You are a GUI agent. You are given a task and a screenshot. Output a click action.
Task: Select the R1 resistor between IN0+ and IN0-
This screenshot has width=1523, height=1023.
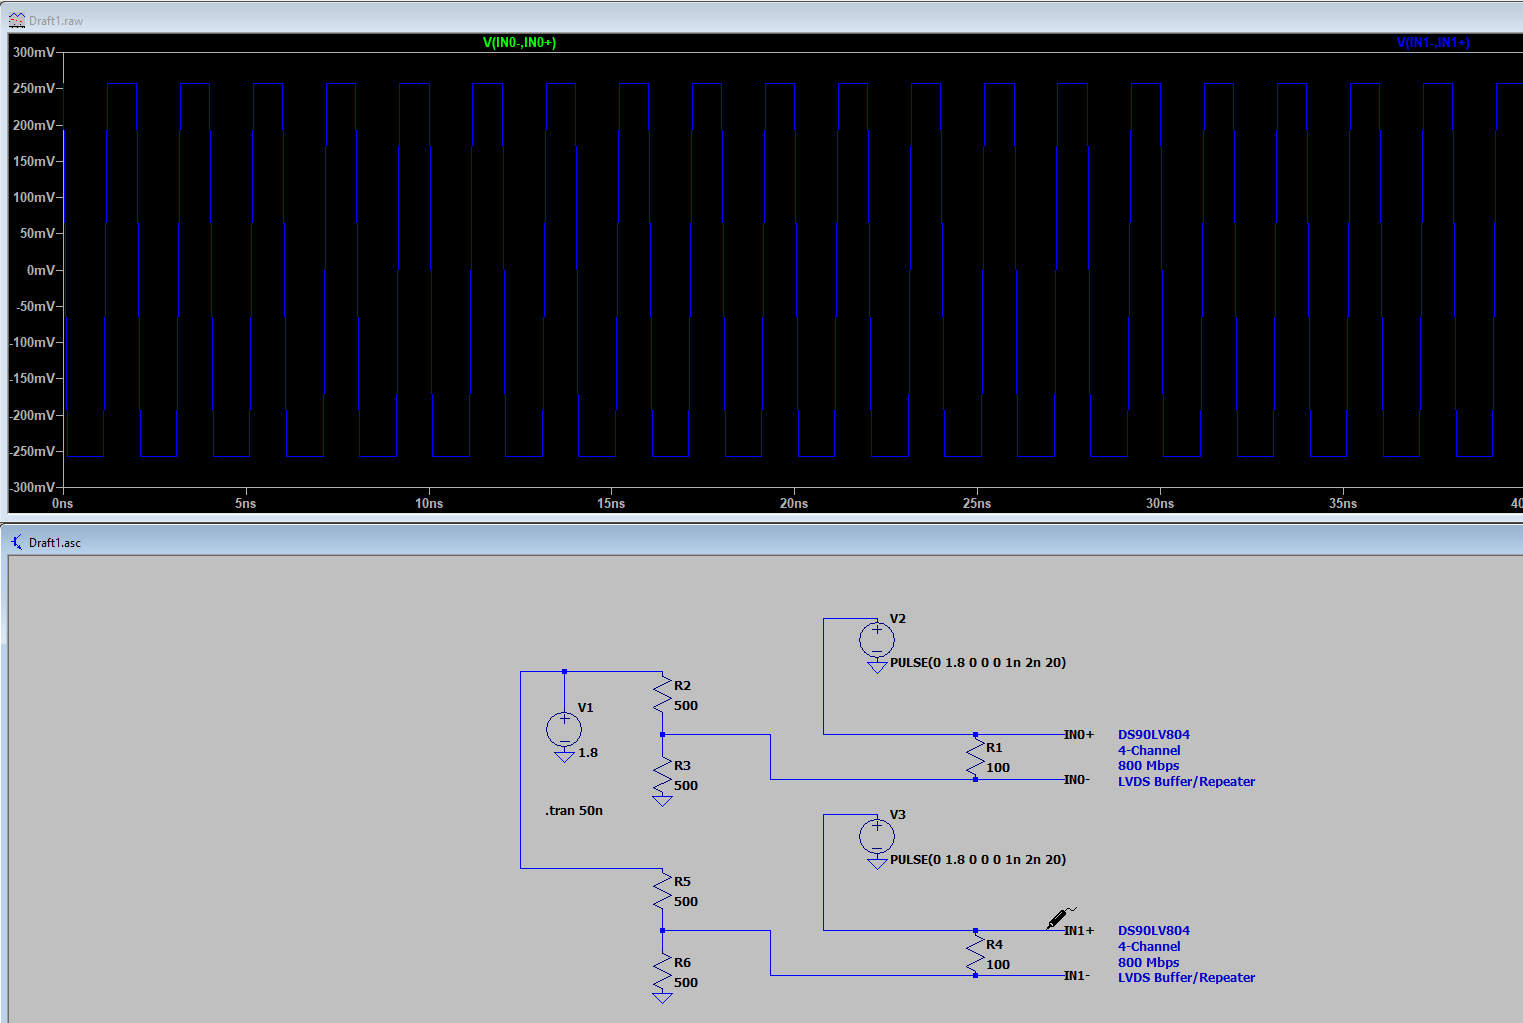(975, 757)
